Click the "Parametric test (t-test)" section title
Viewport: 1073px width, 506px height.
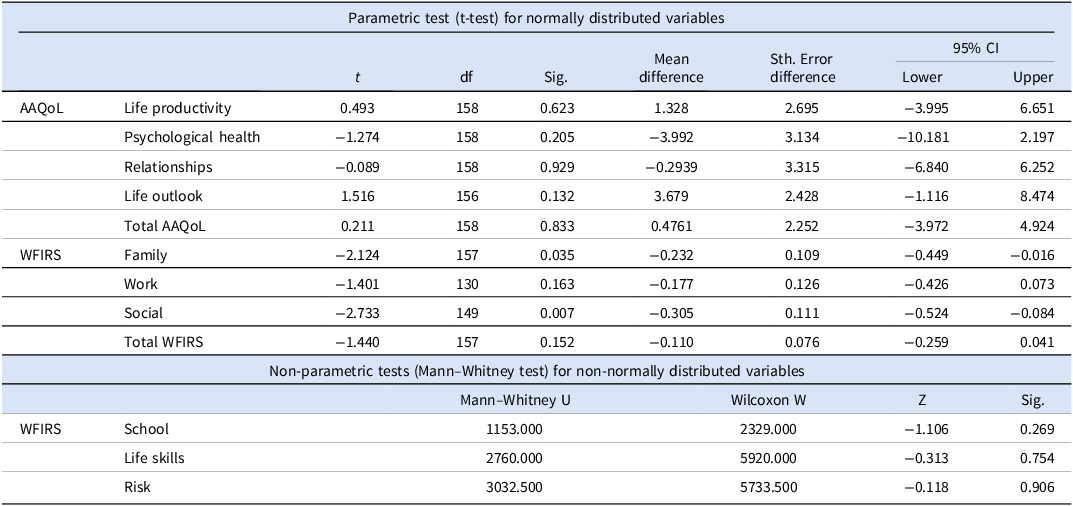(x=536, y=16)
